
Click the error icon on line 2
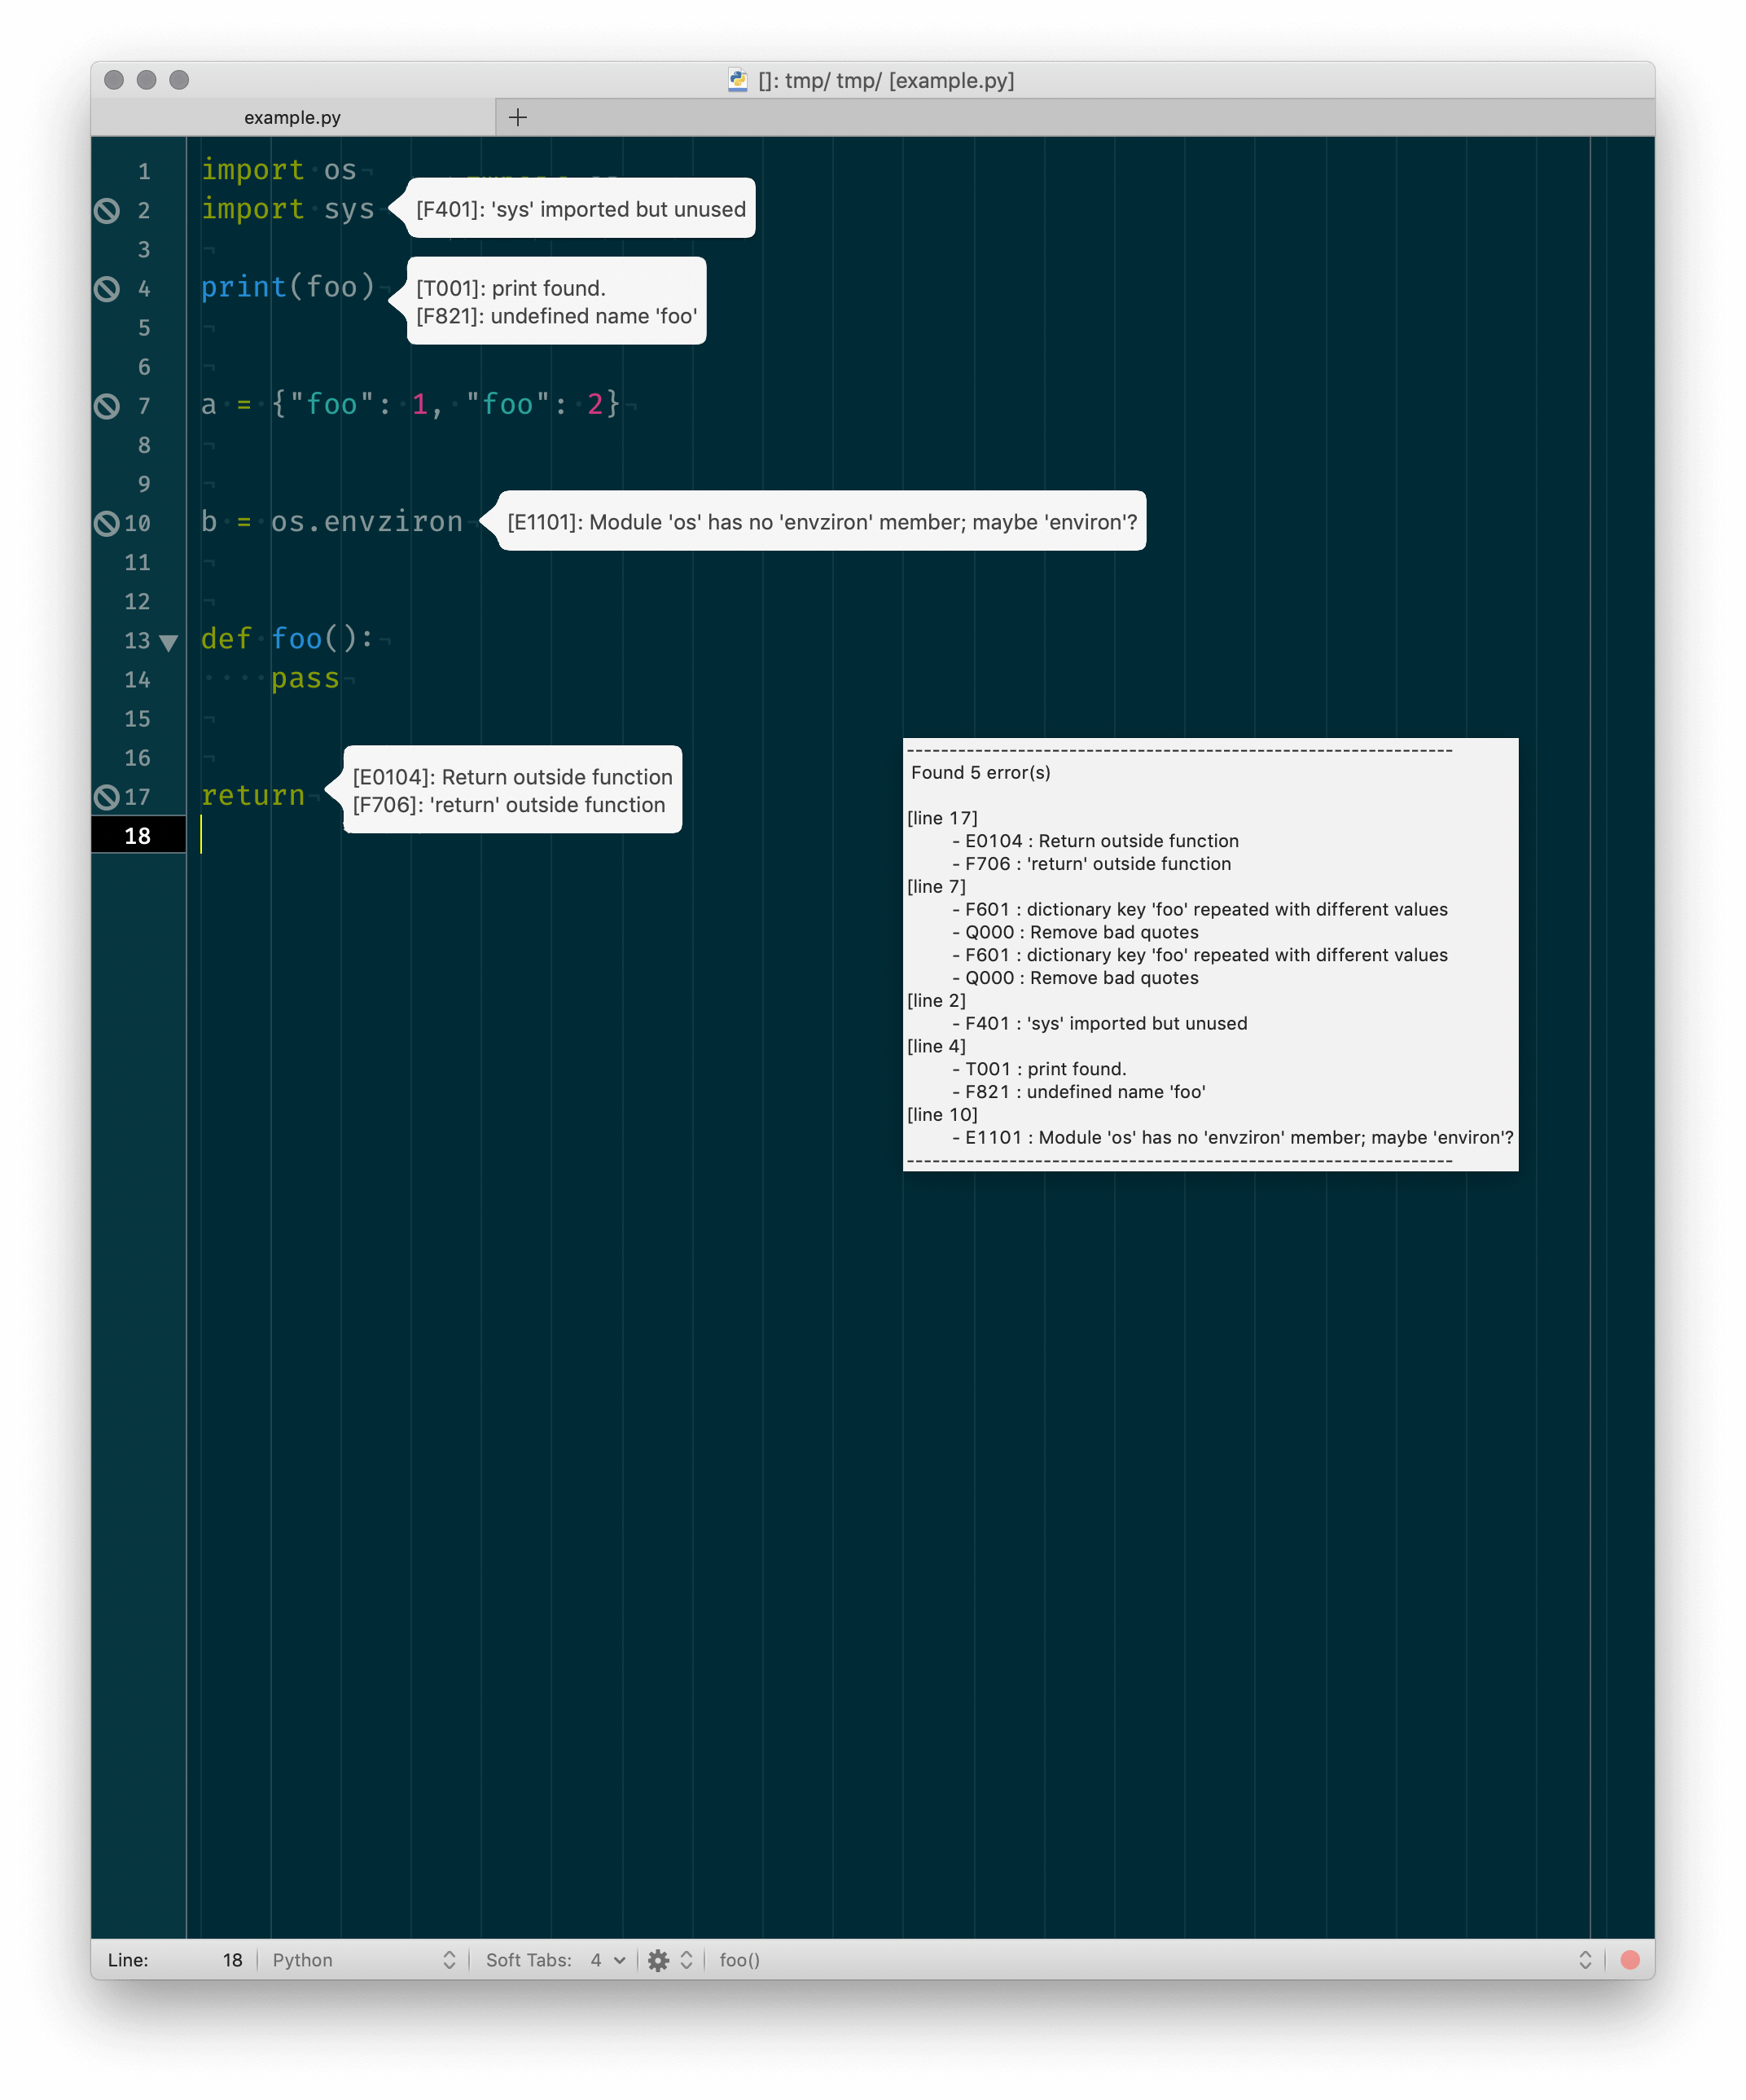click(107, 210)
